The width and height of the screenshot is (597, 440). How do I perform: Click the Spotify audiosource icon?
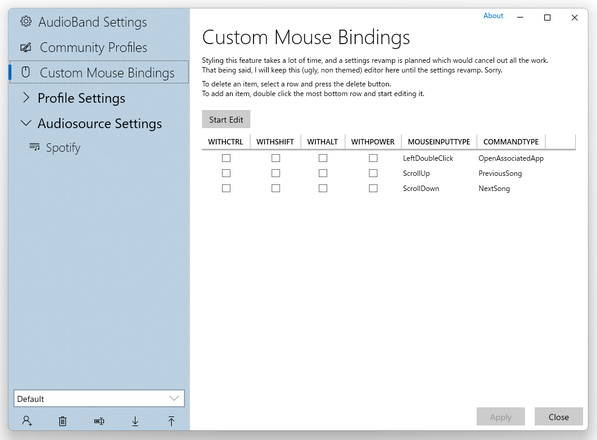click(x=35, y=147)
